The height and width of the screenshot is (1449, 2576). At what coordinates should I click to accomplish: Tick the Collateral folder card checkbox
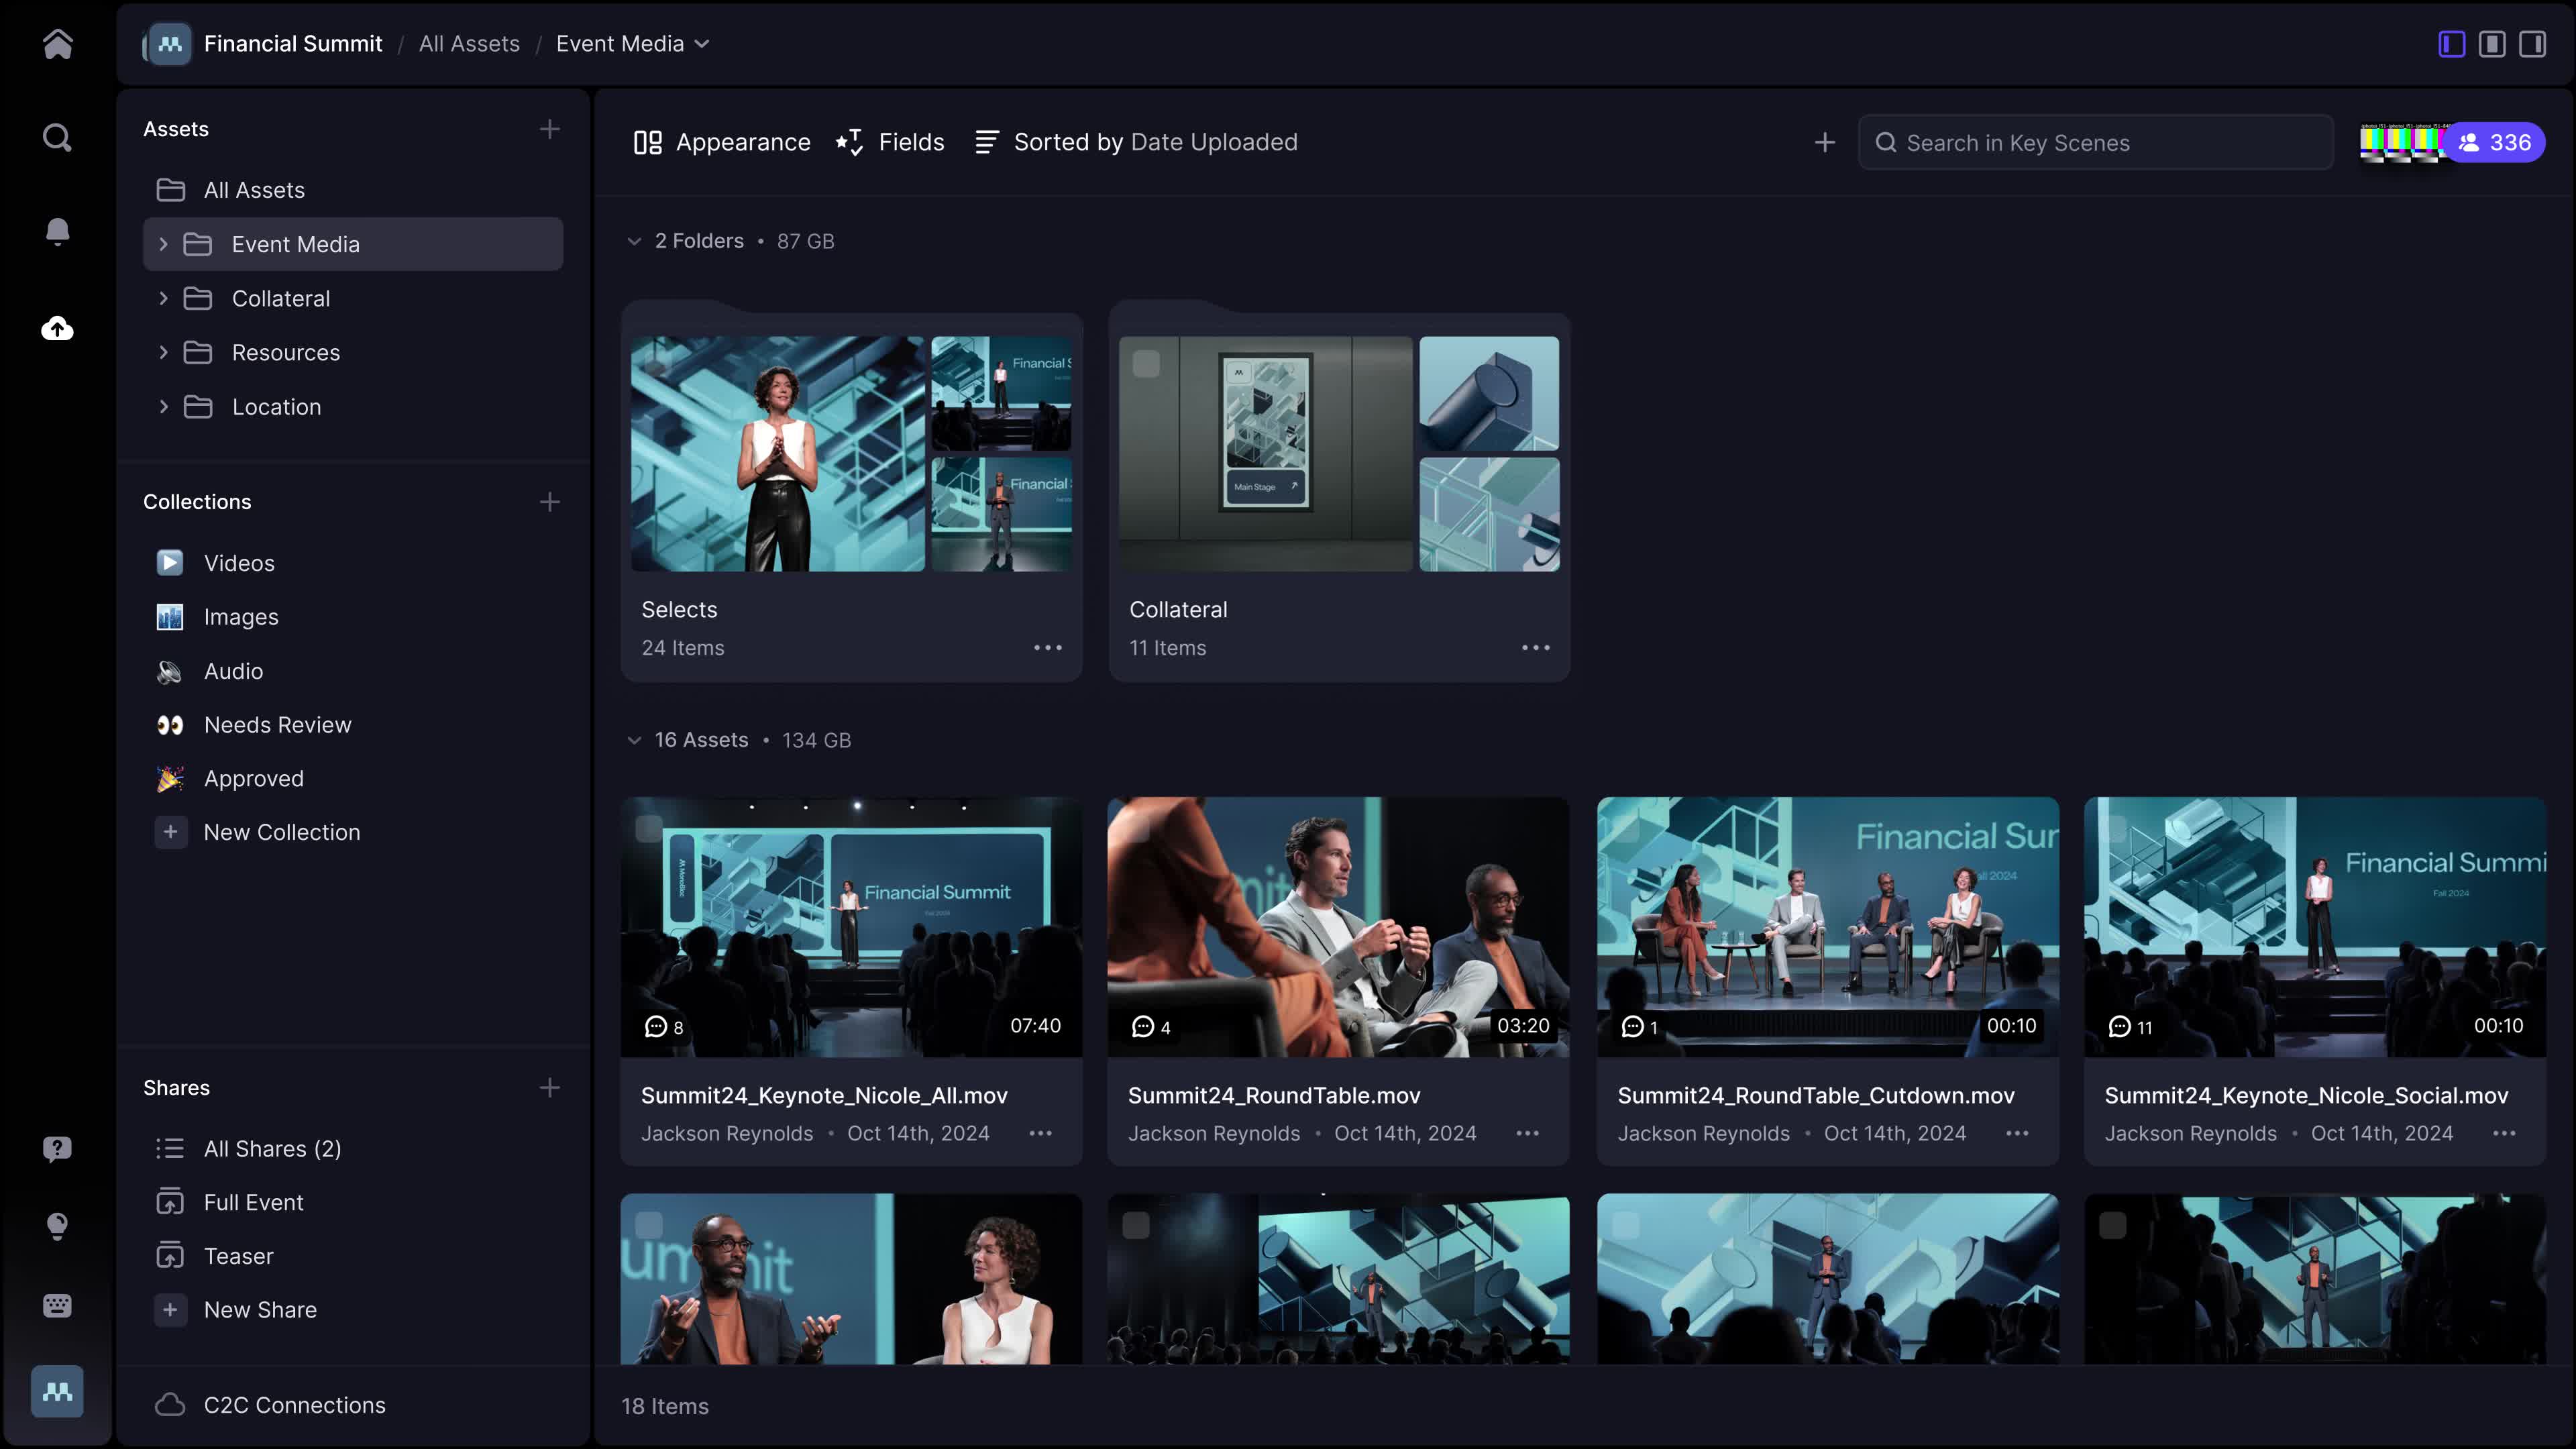tap(1146, 364)
